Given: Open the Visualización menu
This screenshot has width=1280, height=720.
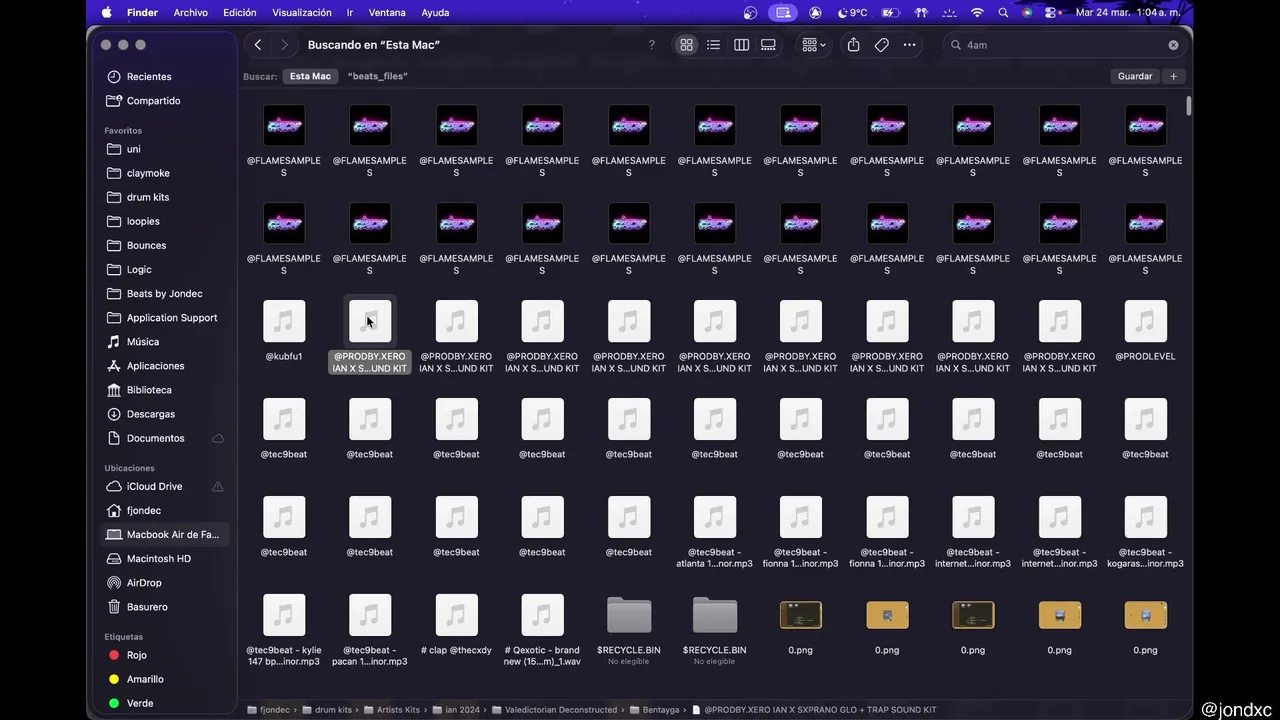Looking at the screenshot, I should [x=302, y=13].
